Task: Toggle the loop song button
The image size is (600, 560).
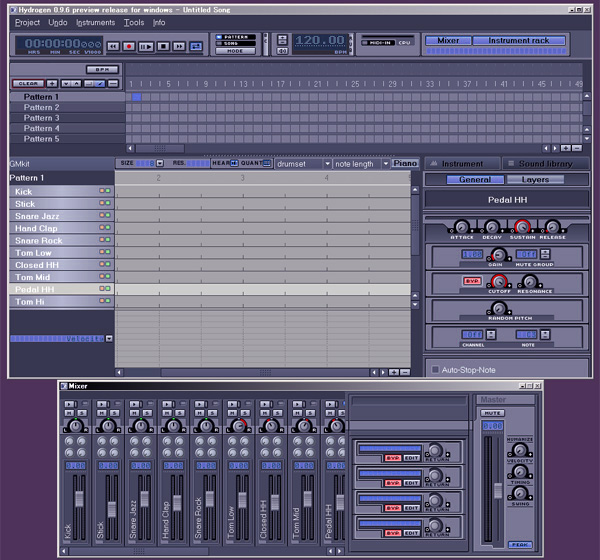Action: [195, 46]
